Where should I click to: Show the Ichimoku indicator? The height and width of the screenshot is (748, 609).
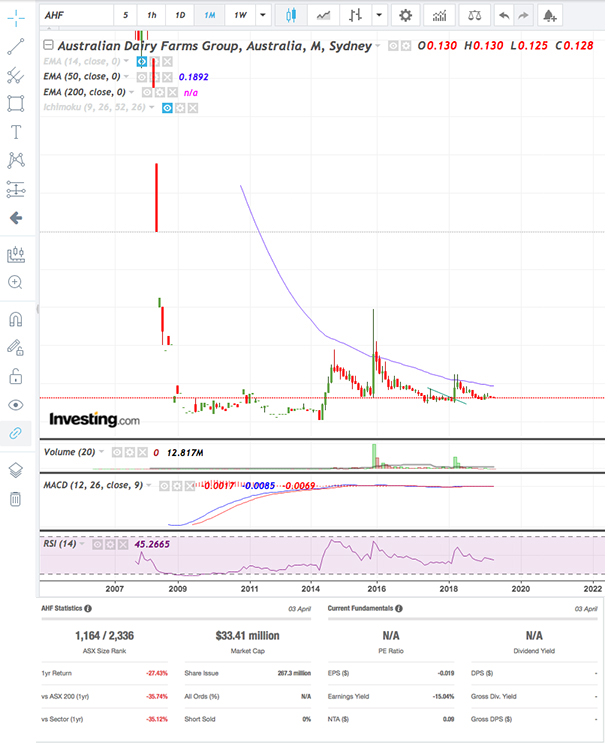[x=167, y=108]
